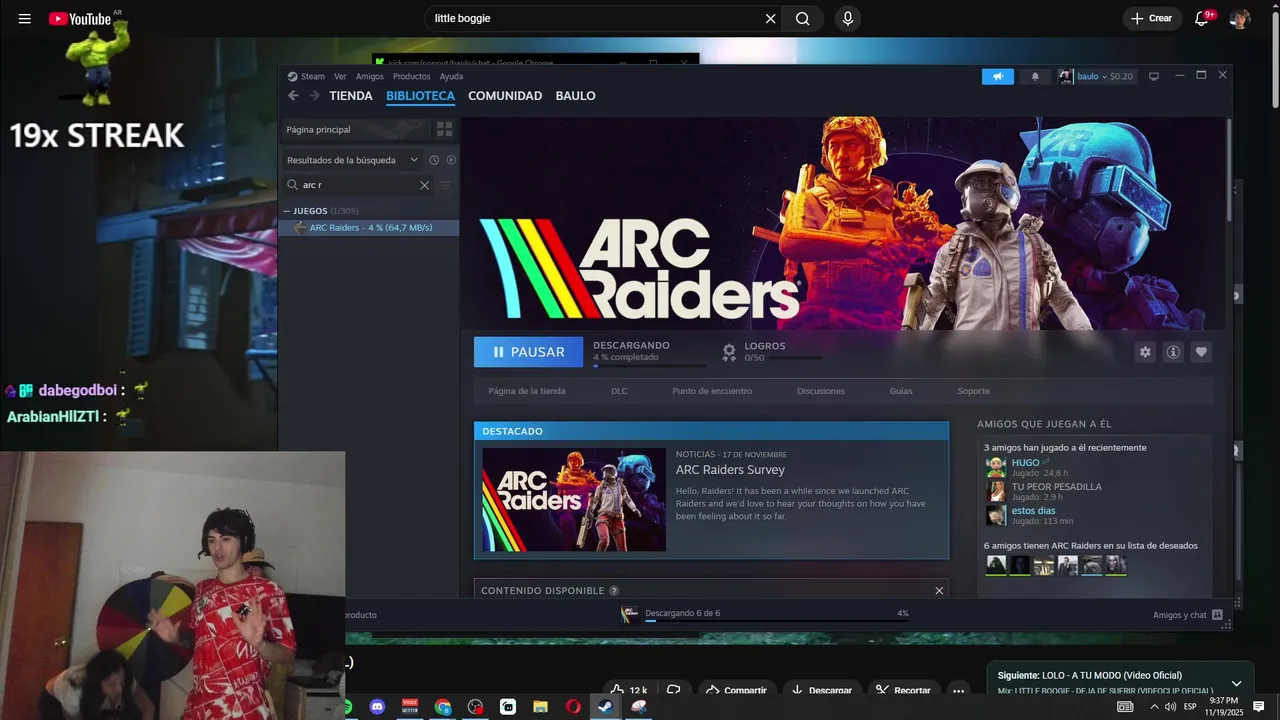
Task: Open YouTube more actions ellipsis
Action: click(958, 690)
